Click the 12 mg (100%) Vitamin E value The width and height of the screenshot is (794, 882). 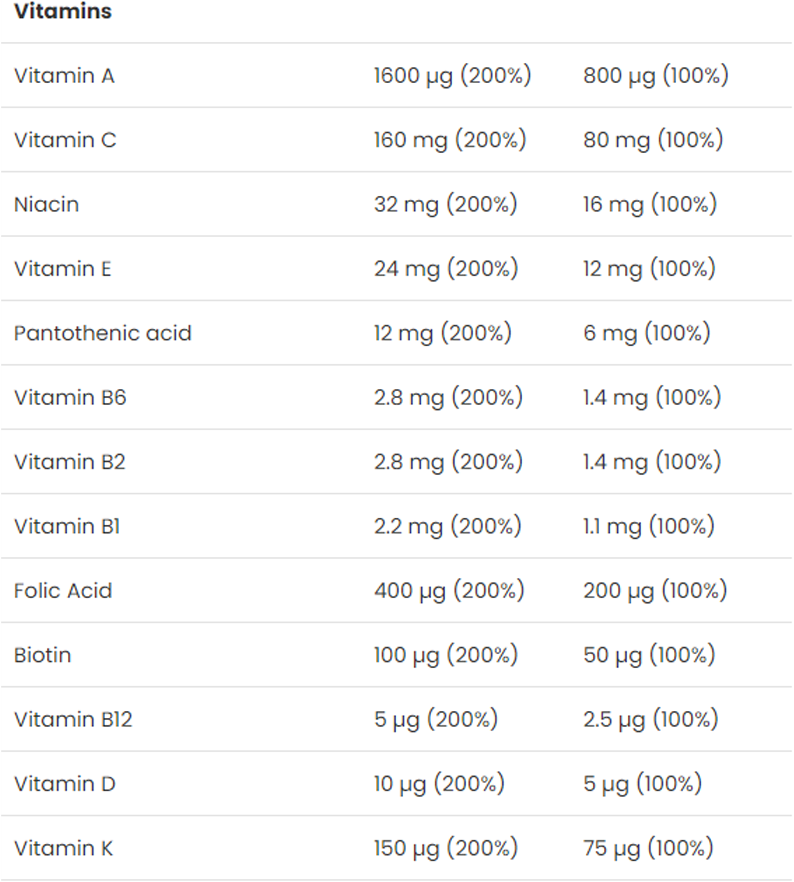(x=649, y=268)
